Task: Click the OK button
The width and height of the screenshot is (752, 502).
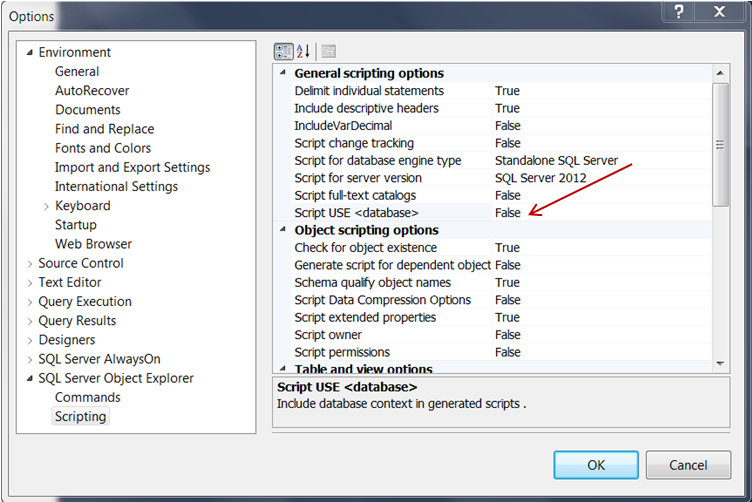Action: [x=596, y=464]
